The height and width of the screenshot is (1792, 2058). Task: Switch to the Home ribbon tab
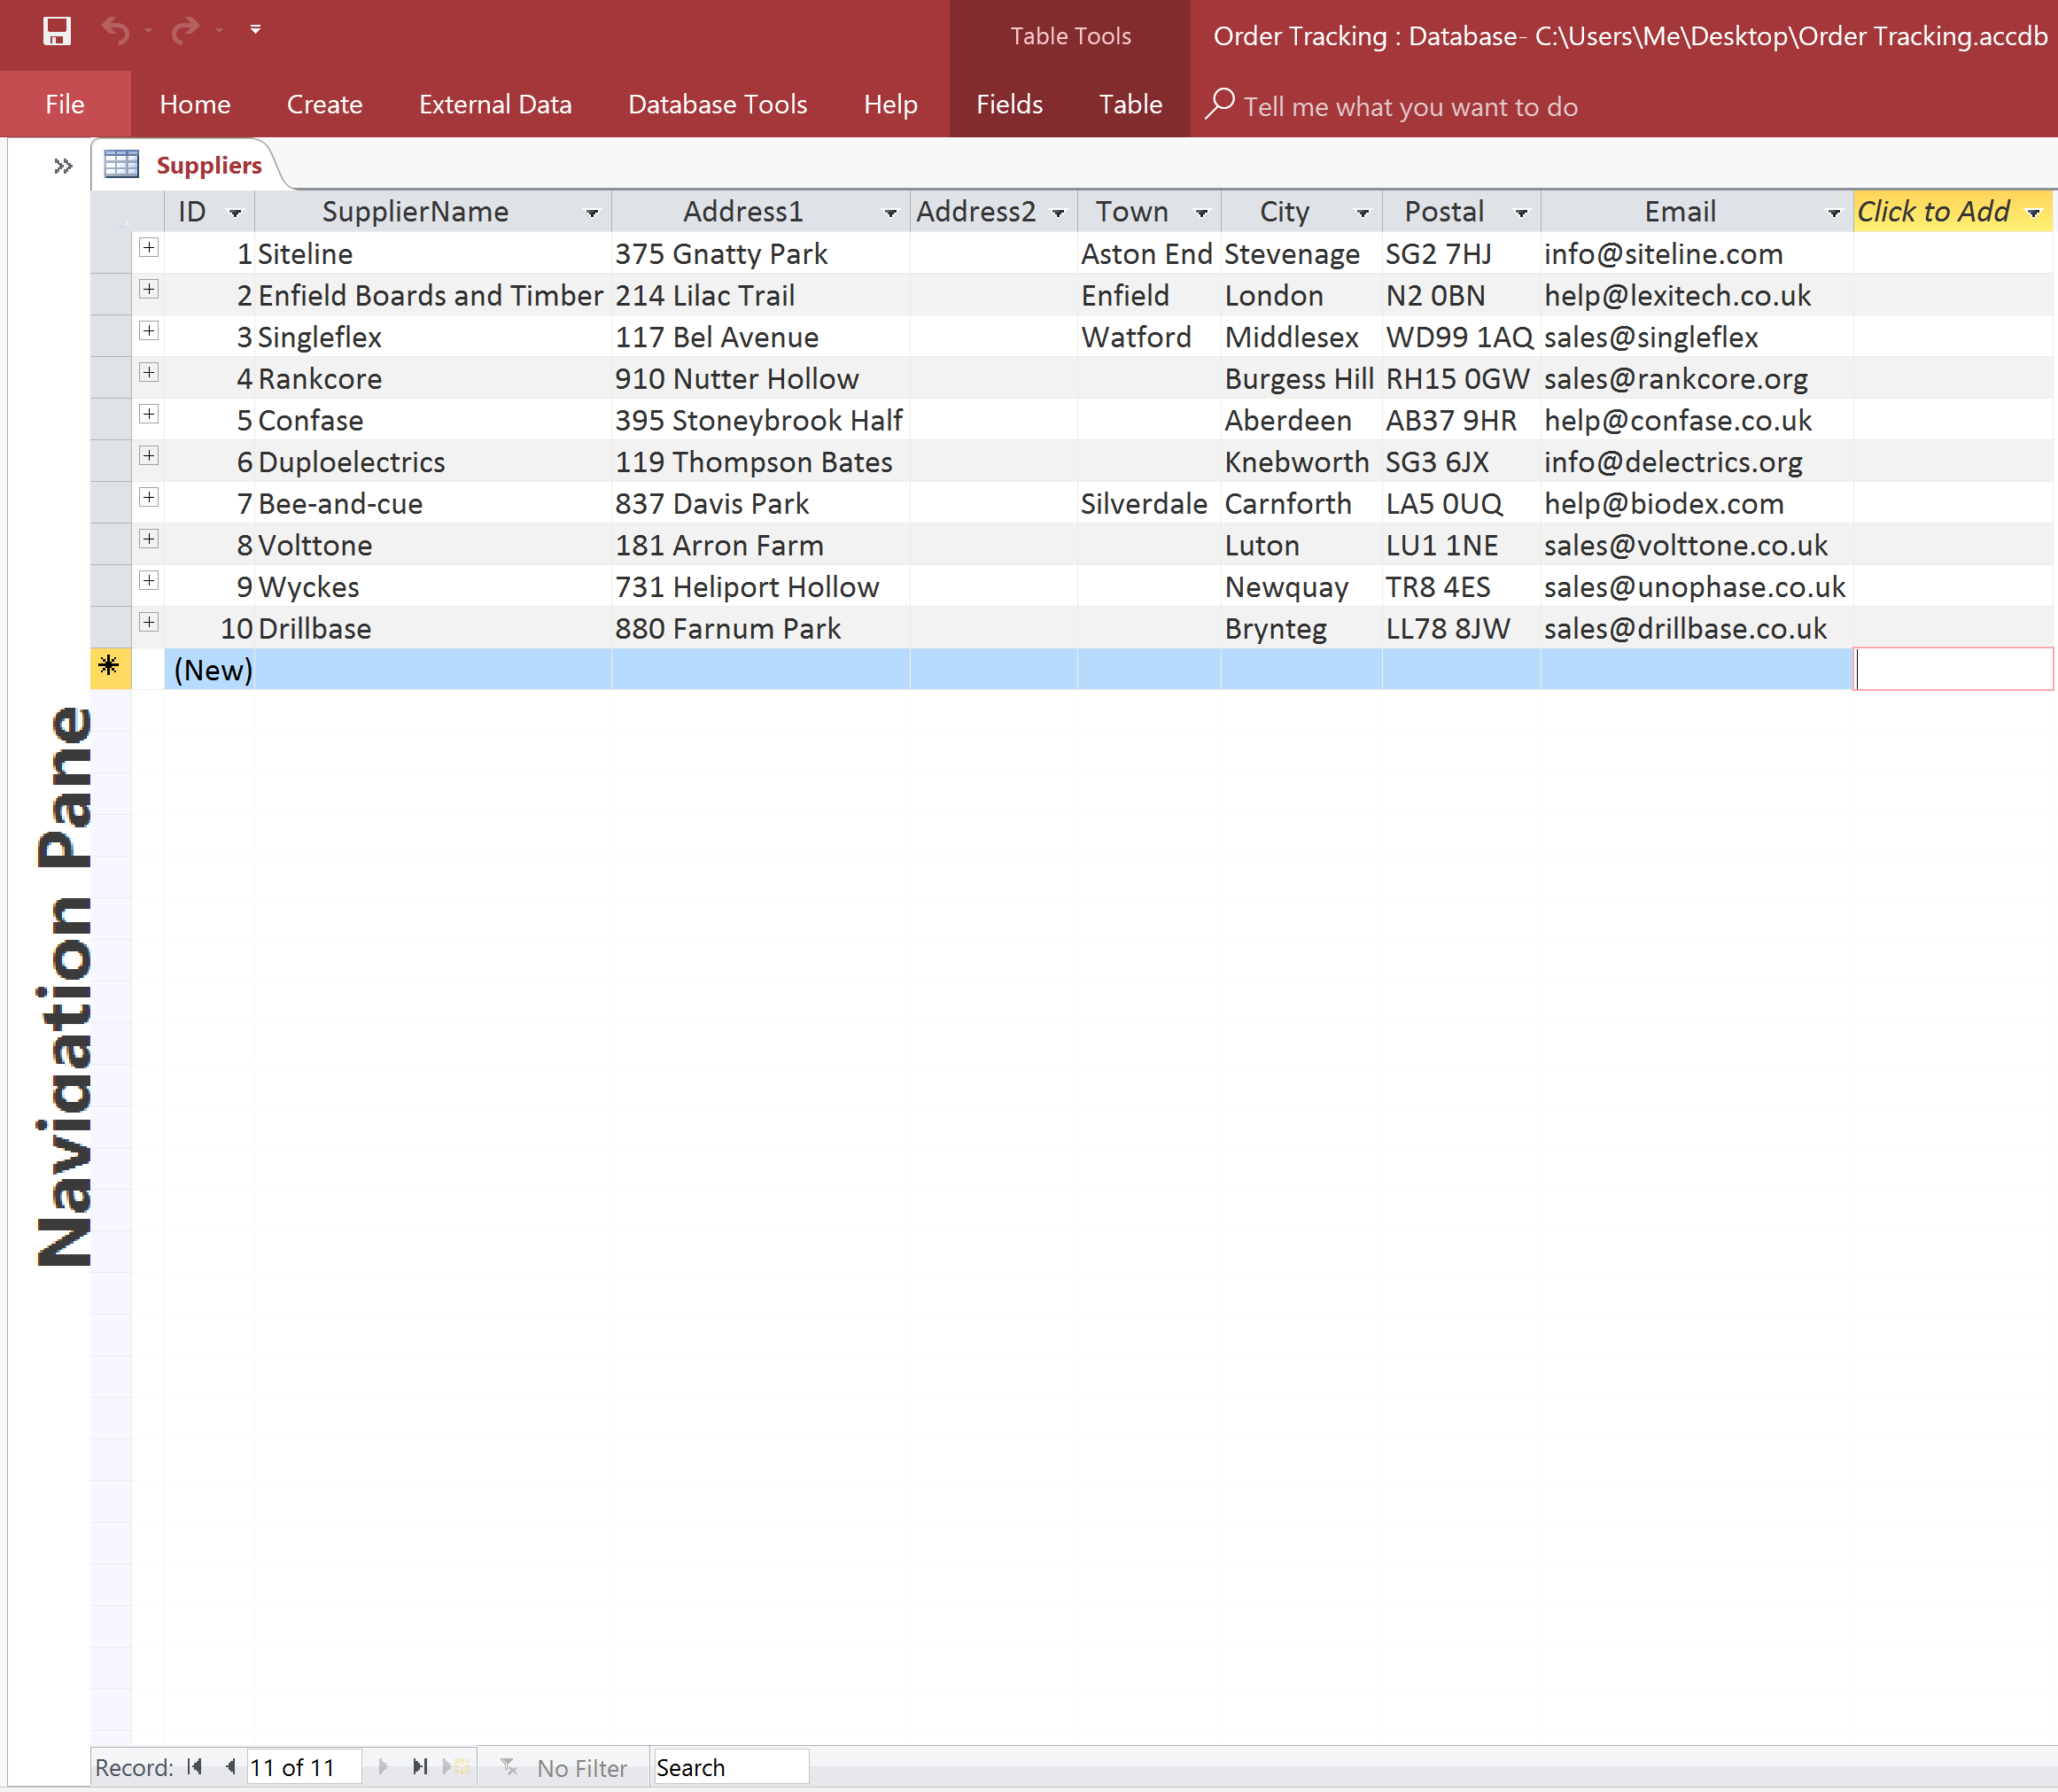195,104
